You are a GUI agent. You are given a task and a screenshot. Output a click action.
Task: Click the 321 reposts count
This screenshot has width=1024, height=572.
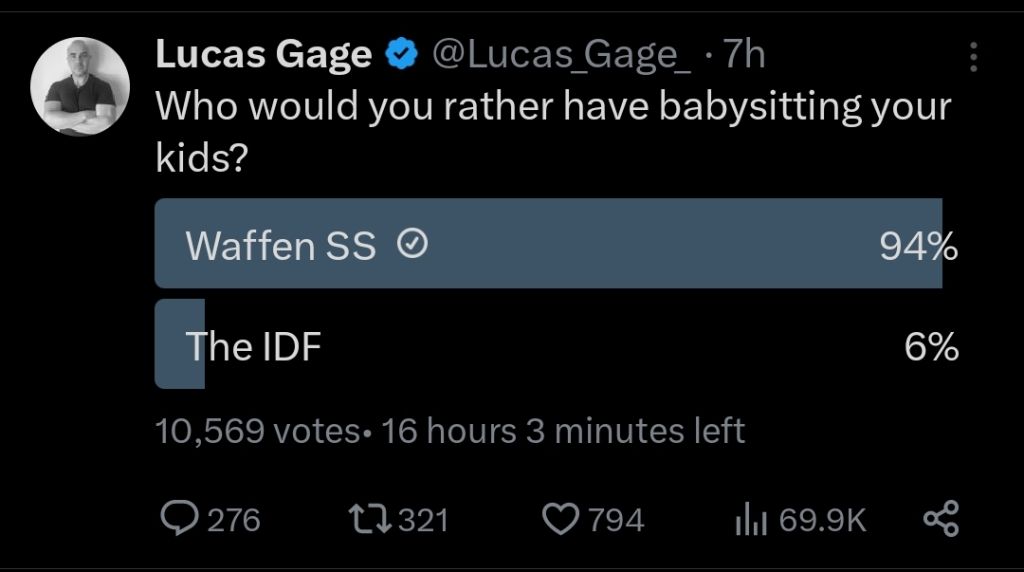point(423,520)
